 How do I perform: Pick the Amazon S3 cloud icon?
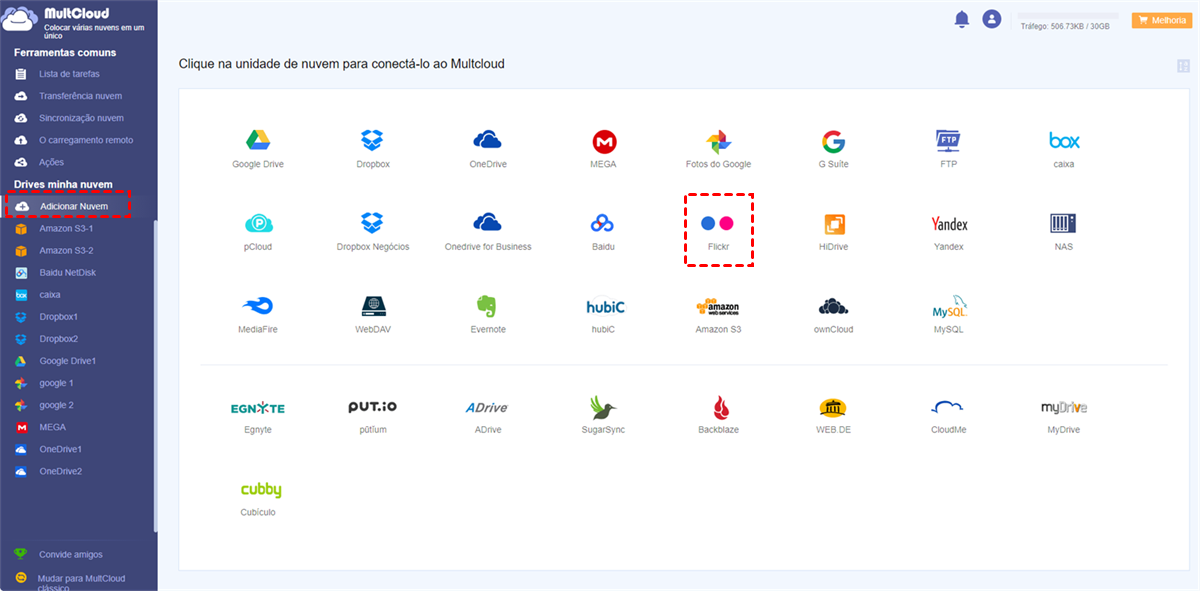718,307
